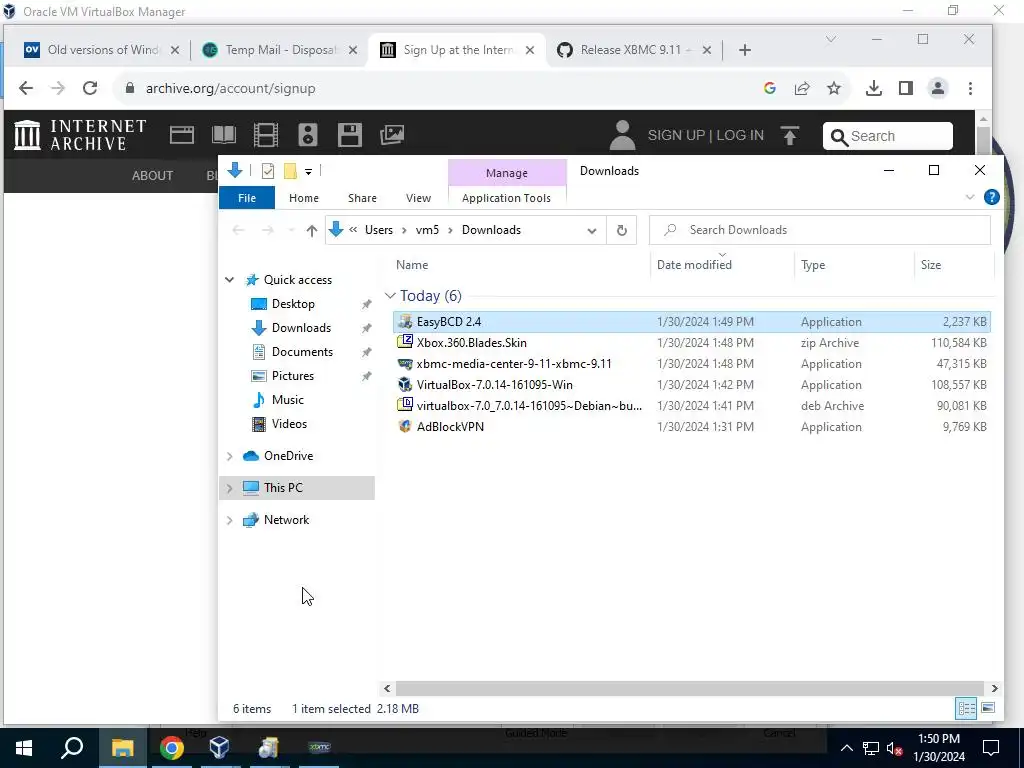Open the View ribbon tab

[418, 198]
